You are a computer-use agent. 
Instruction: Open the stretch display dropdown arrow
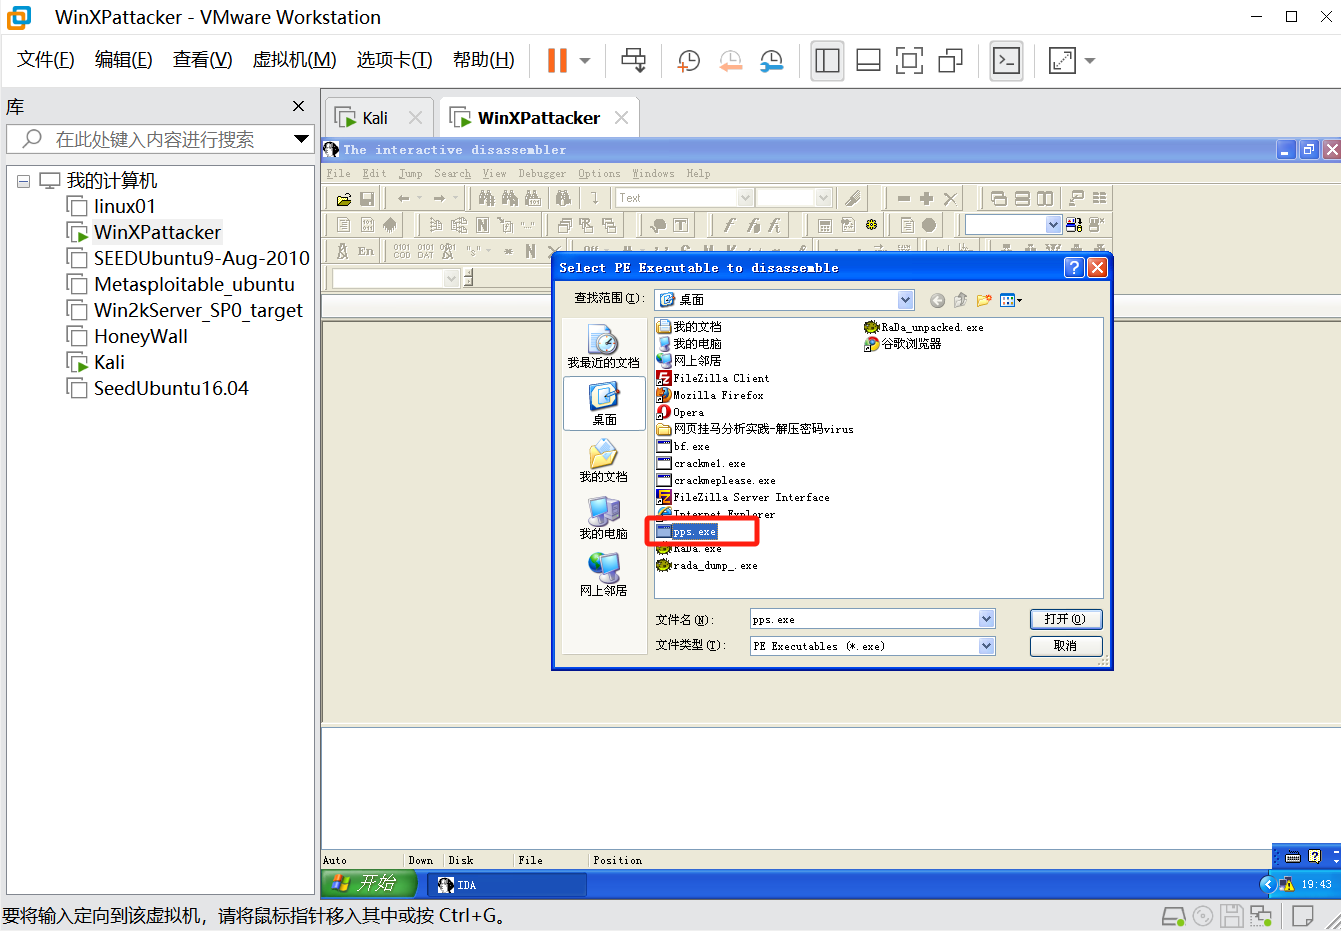(x=1090, y=61)
